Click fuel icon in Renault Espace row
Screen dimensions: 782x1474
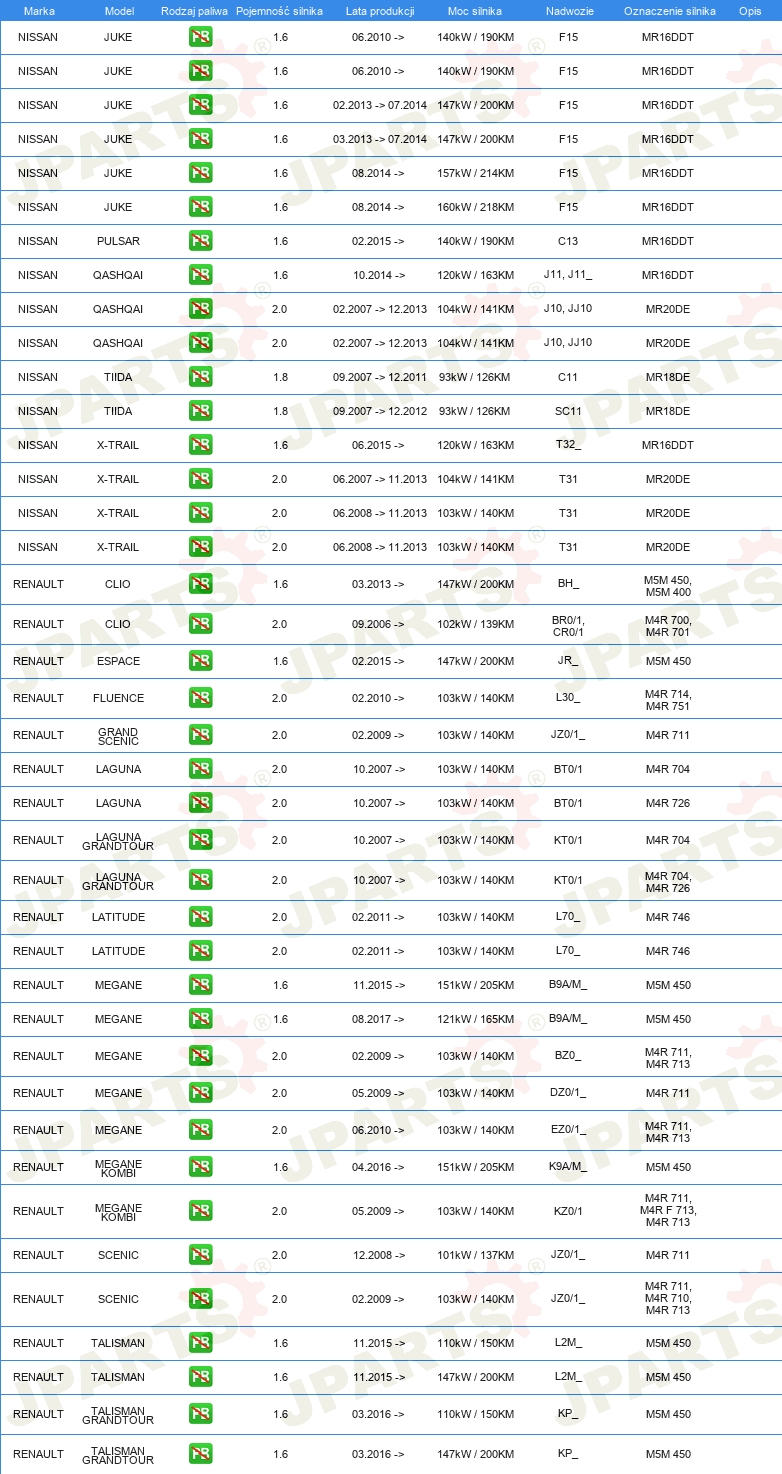click(x=200, y=661)
